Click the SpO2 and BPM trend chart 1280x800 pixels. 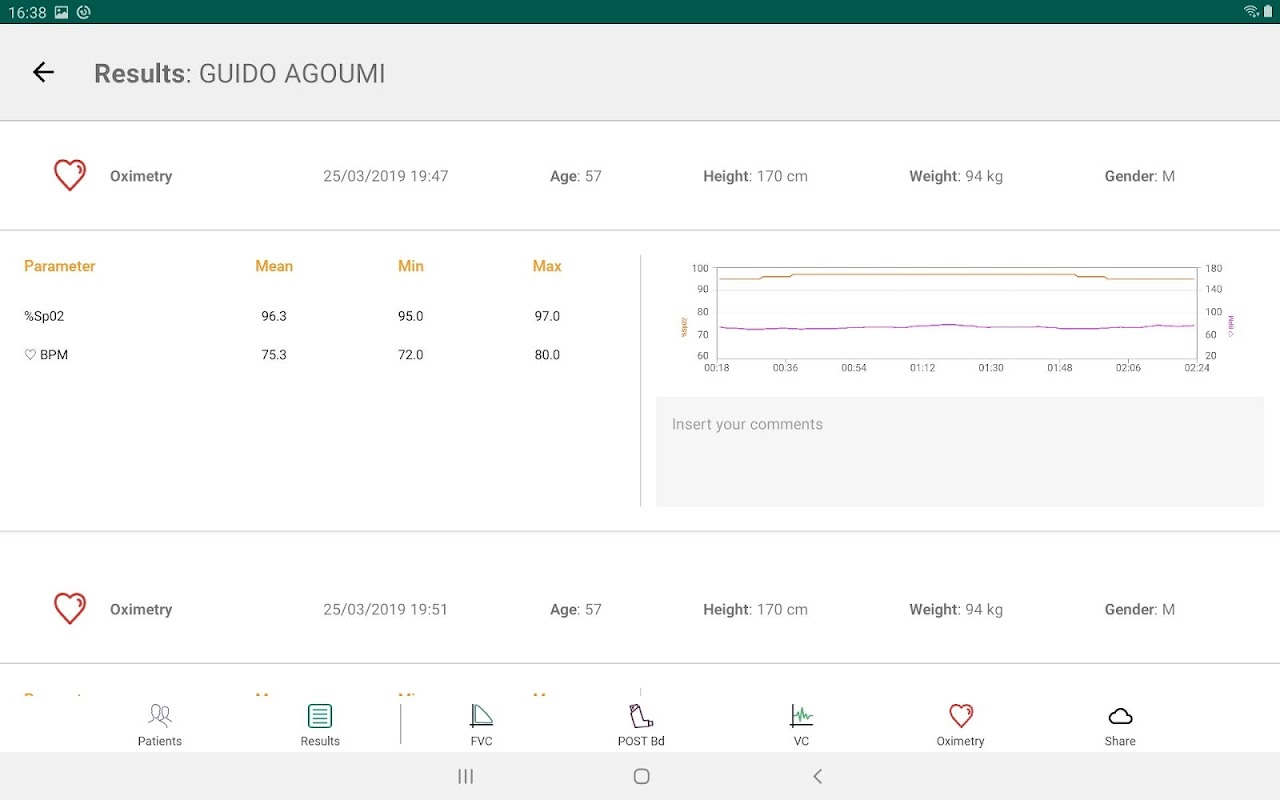pyautogui.click(x=956, y=318)
